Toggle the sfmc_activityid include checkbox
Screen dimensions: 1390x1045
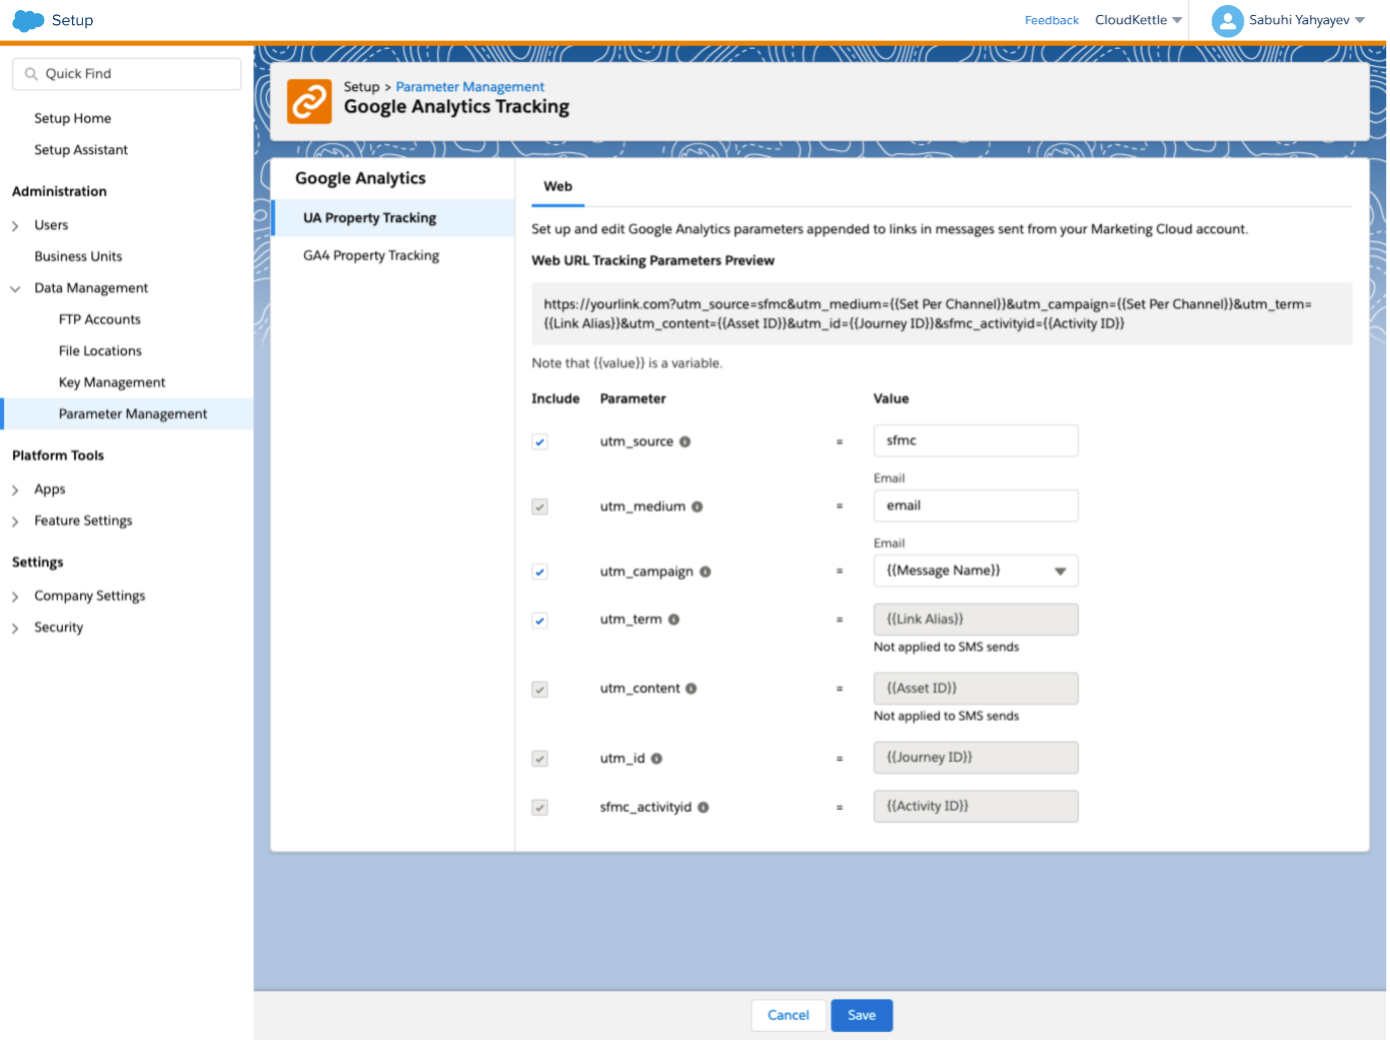tap(540, 808)
